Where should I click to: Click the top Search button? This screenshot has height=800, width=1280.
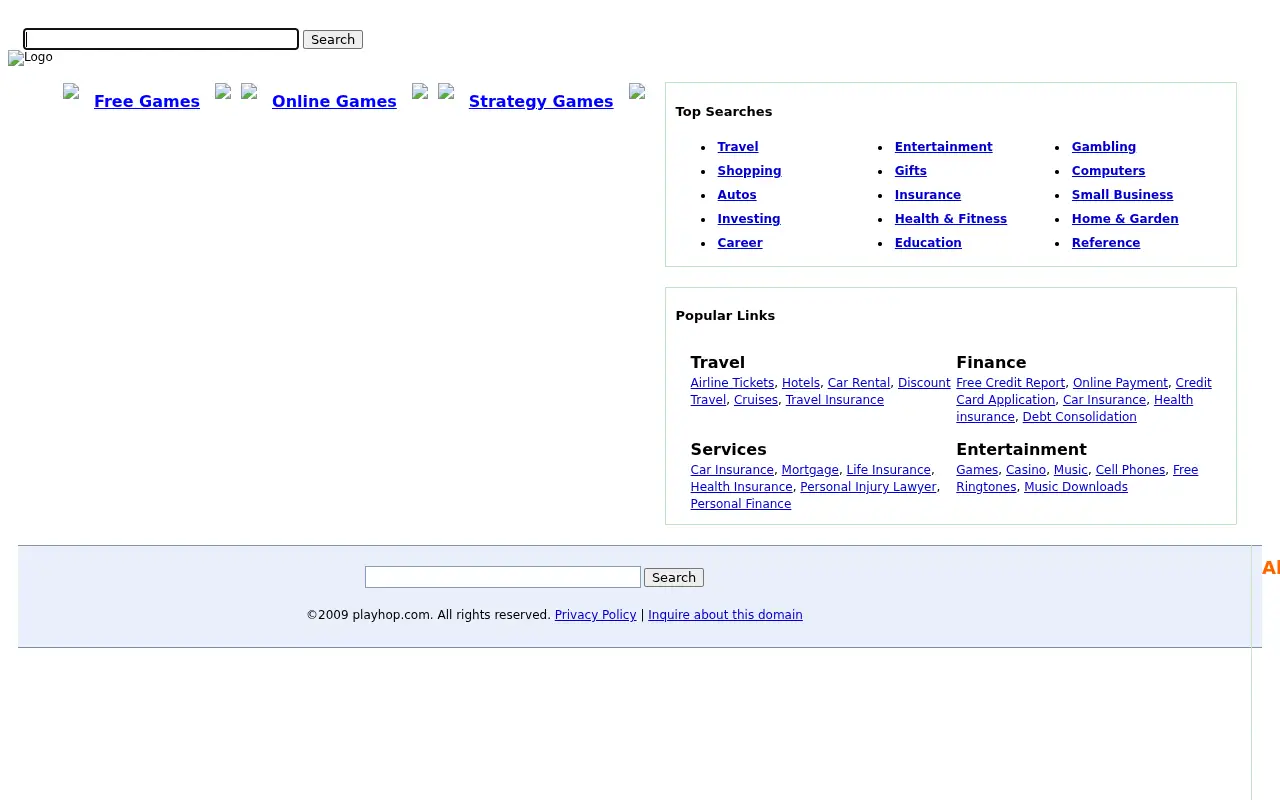[x=333, y=39]
